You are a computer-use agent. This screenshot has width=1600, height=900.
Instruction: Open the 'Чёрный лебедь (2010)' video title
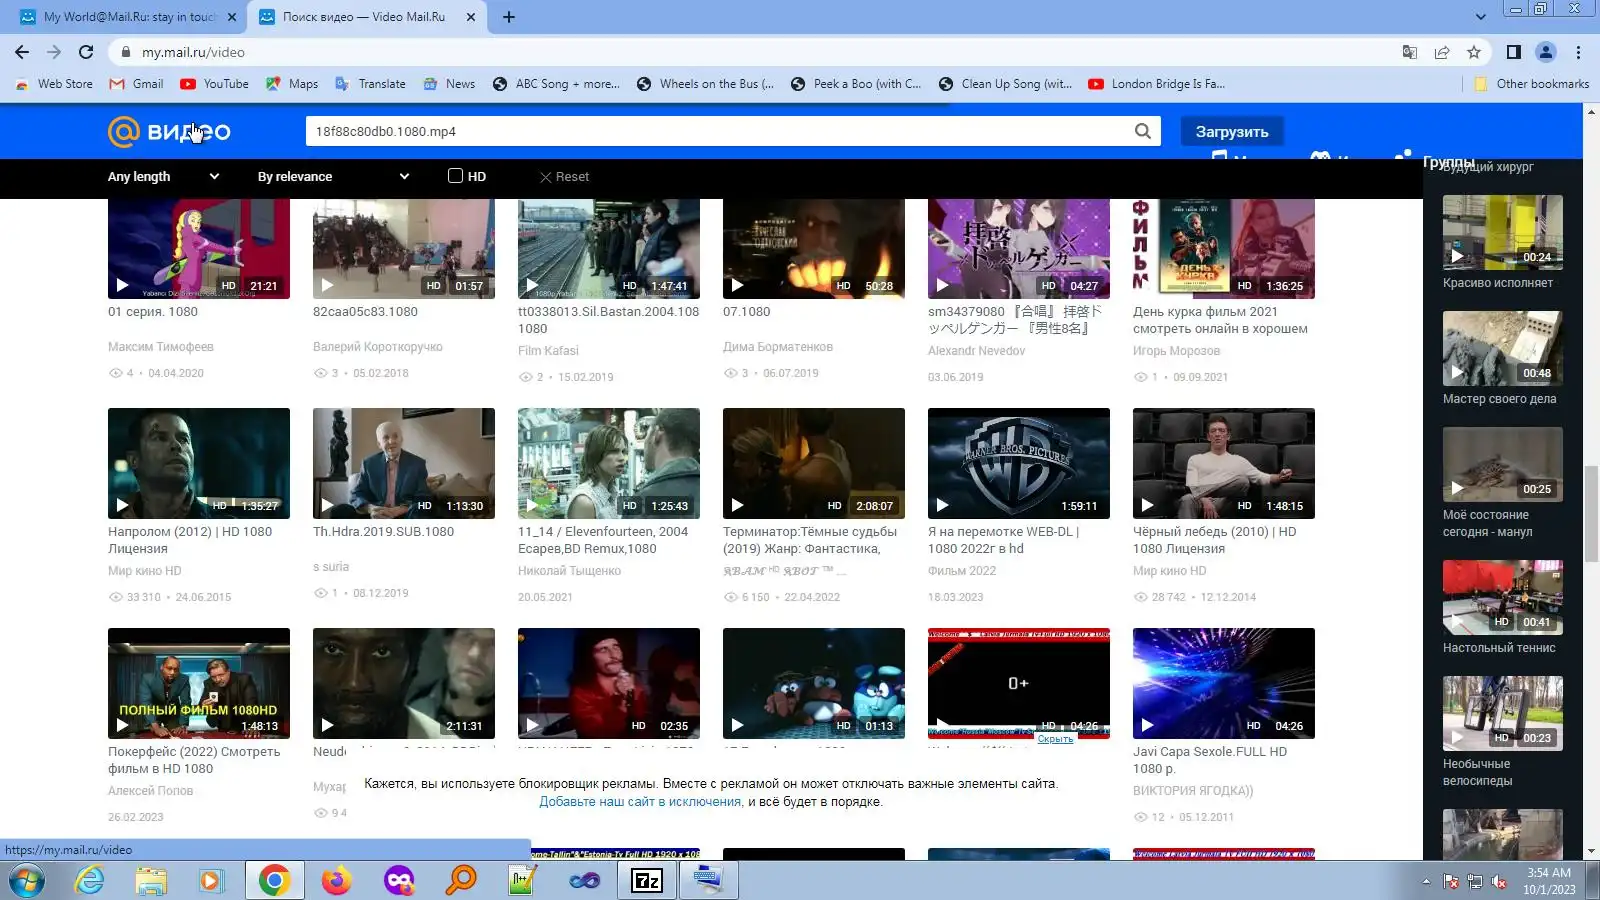[1214, 540]
